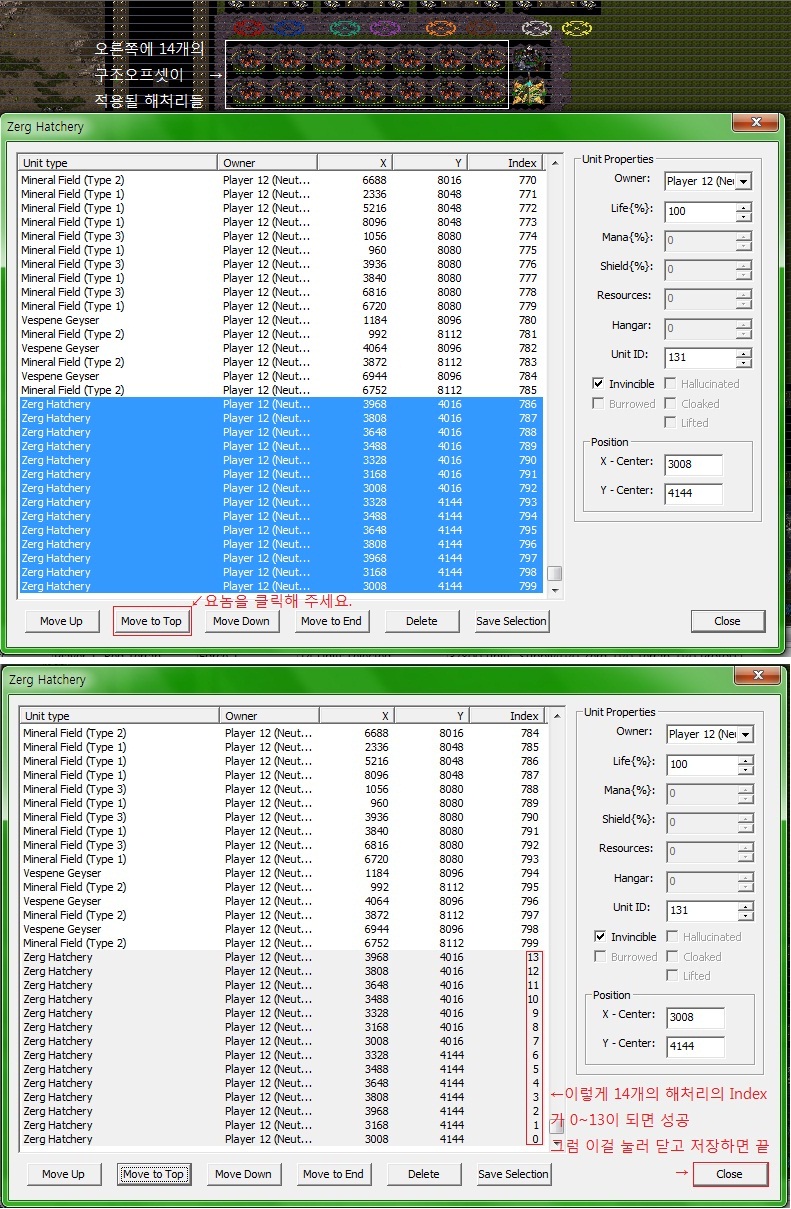Click X - Center field in upper dialog
The image size is (791, 1209).
(x=693, y=464)
